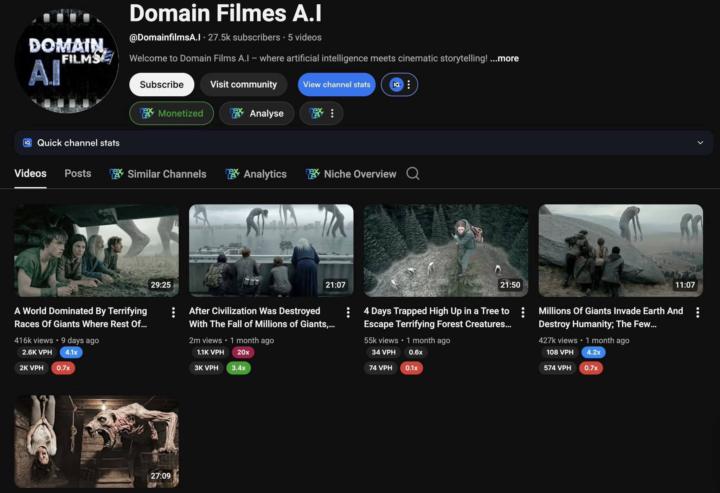
Task: Click View channel stats button
Action: click(337, 84)
